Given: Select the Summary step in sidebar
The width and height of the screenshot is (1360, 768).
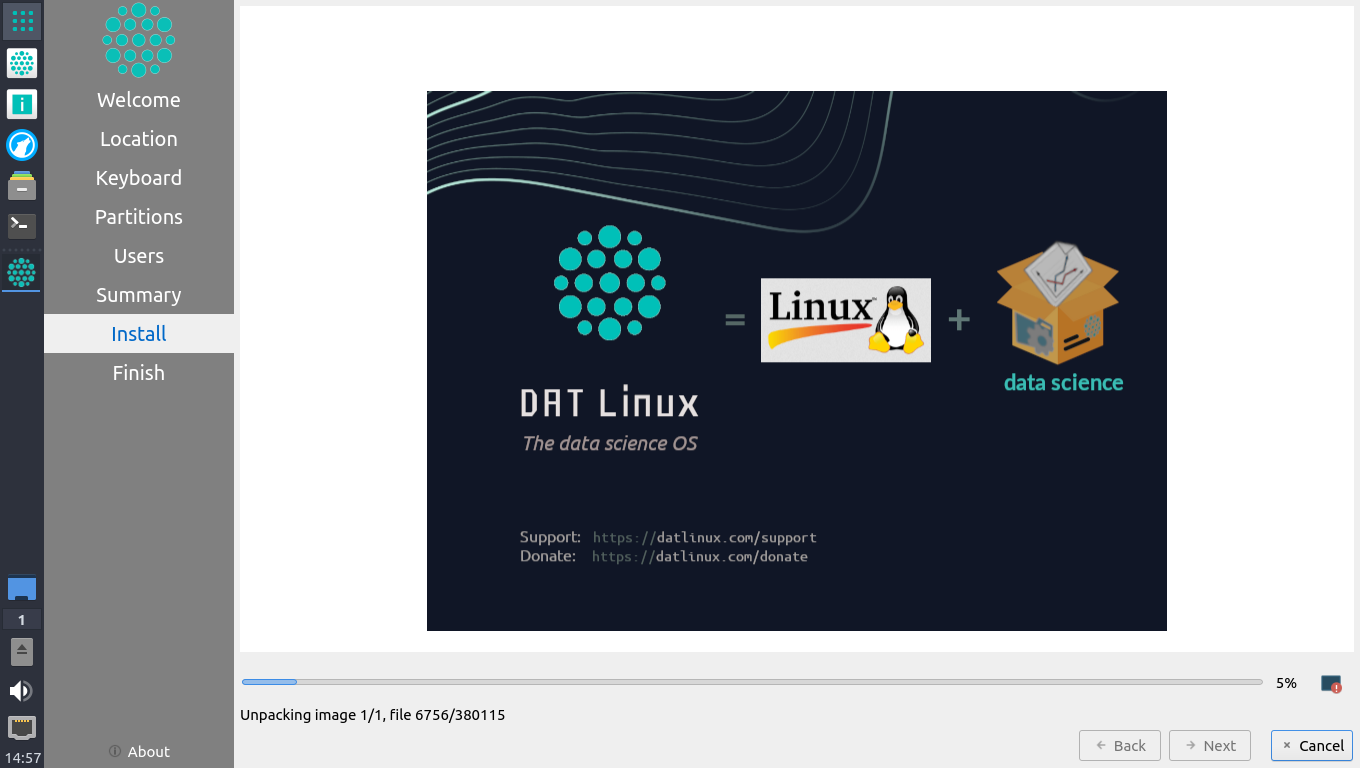Looking at the screenshot, I should click(138, 295).
